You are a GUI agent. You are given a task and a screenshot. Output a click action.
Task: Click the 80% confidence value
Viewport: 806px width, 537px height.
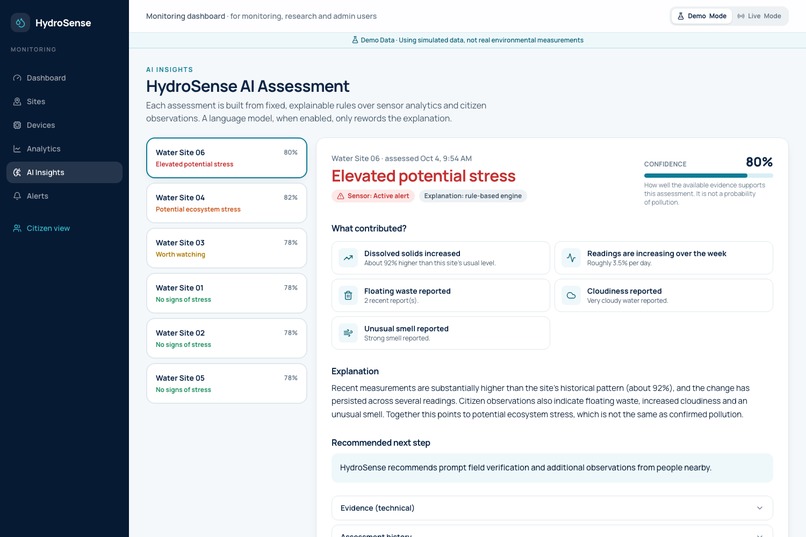click(759, 162)
